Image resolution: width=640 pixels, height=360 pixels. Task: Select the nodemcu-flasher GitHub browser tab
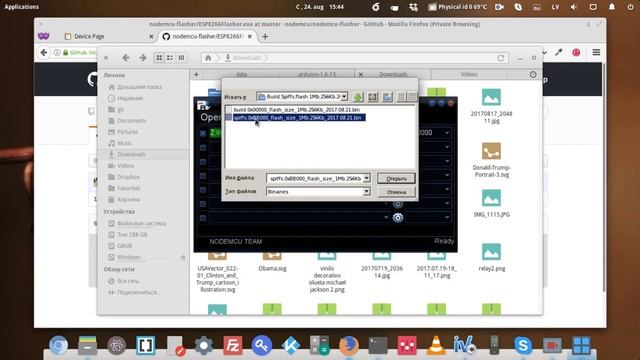(x=208, y=36)
